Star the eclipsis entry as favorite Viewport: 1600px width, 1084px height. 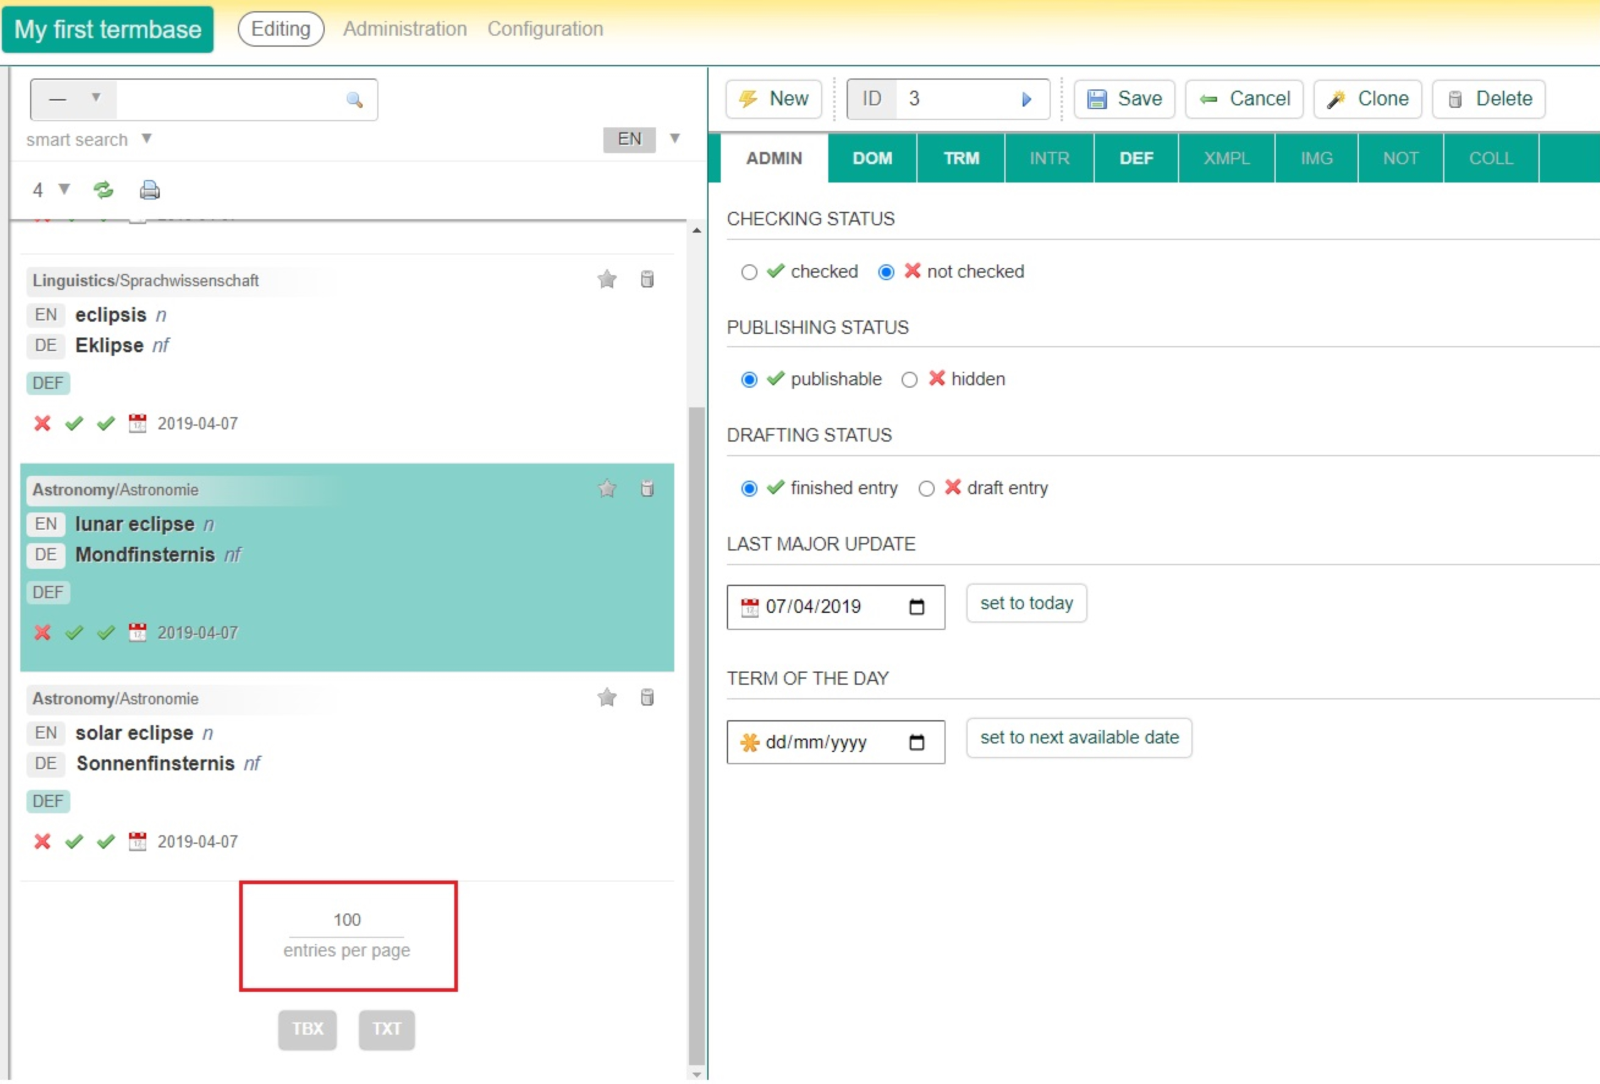[x=607, y=280]
